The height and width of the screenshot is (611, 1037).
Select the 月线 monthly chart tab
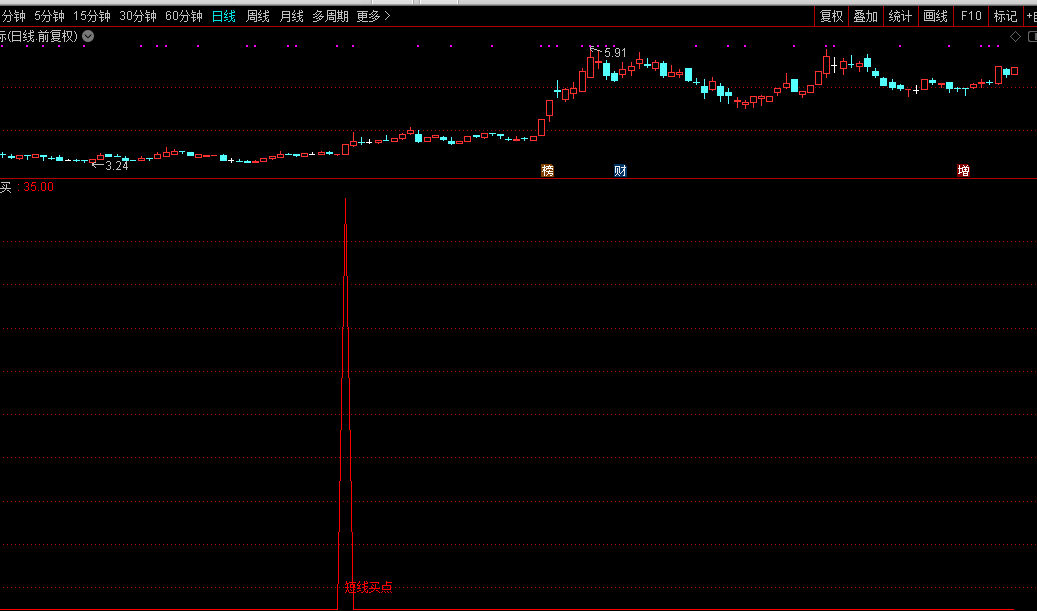tap(291, 16)
